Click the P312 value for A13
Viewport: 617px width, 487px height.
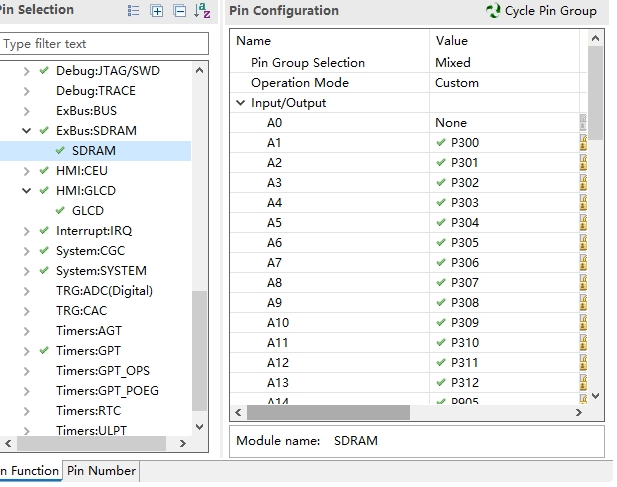pyautogui.click(x=465, y=383)
